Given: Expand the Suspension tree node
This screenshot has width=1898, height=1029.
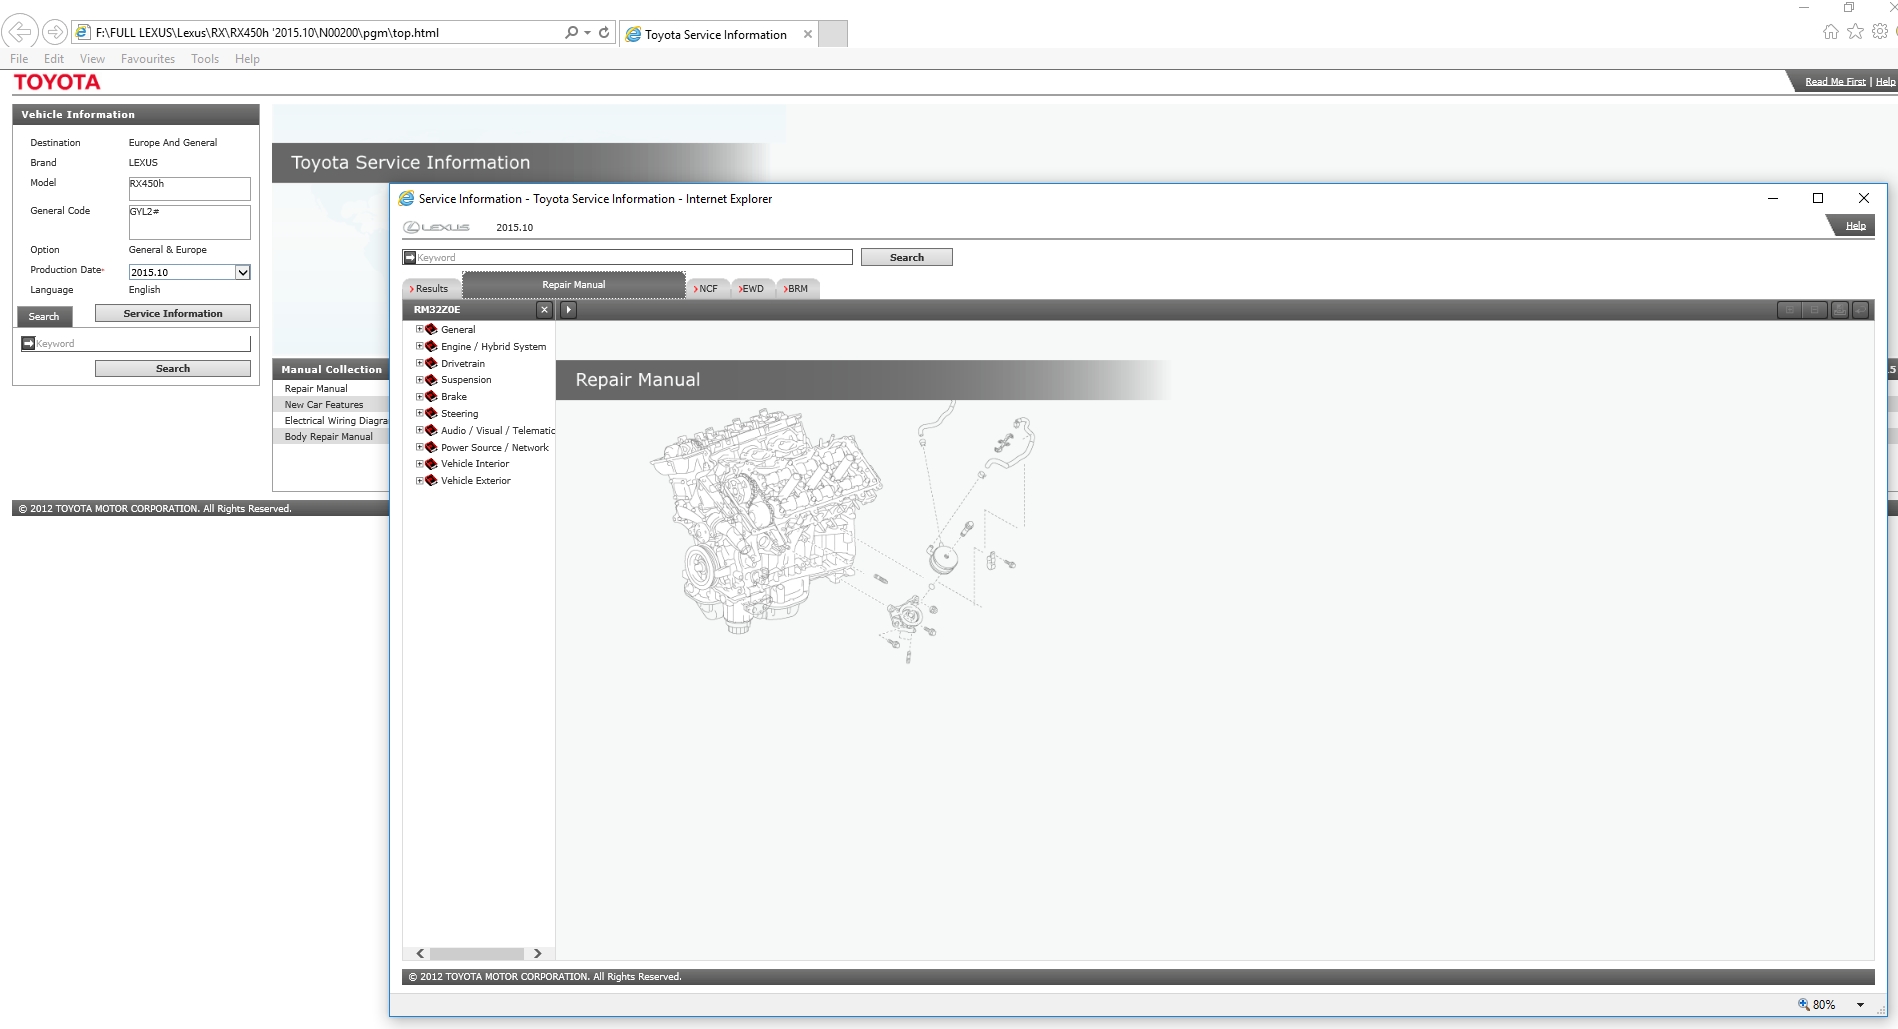Looking at the screenshot, I should pyautogui.click(x=420, y=380).
